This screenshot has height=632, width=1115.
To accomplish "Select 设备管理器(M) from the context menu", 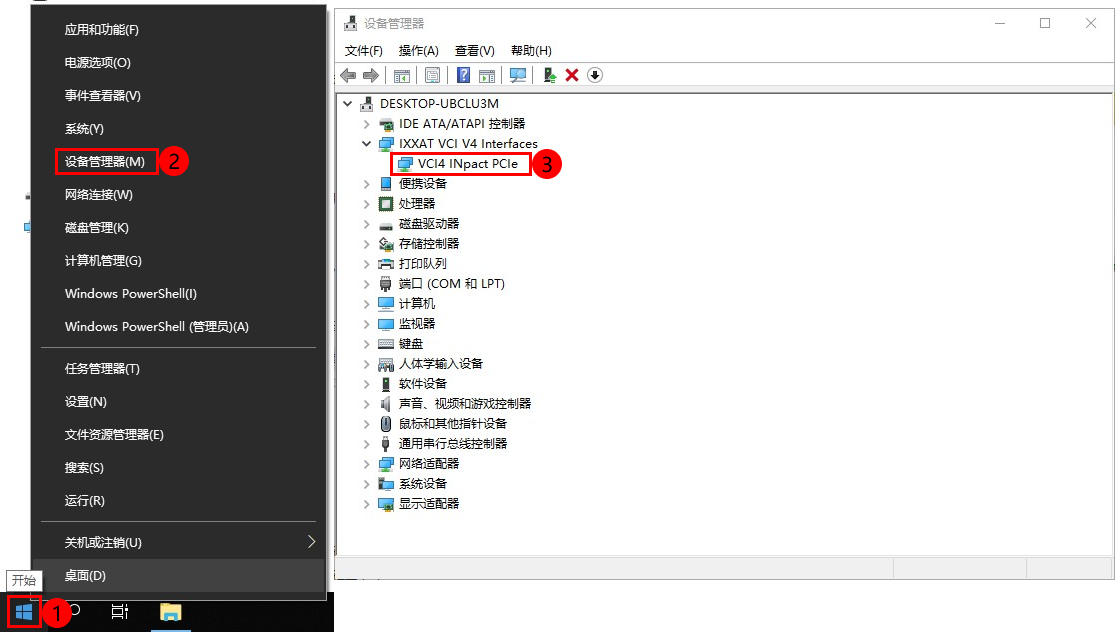I will (105, 161).
